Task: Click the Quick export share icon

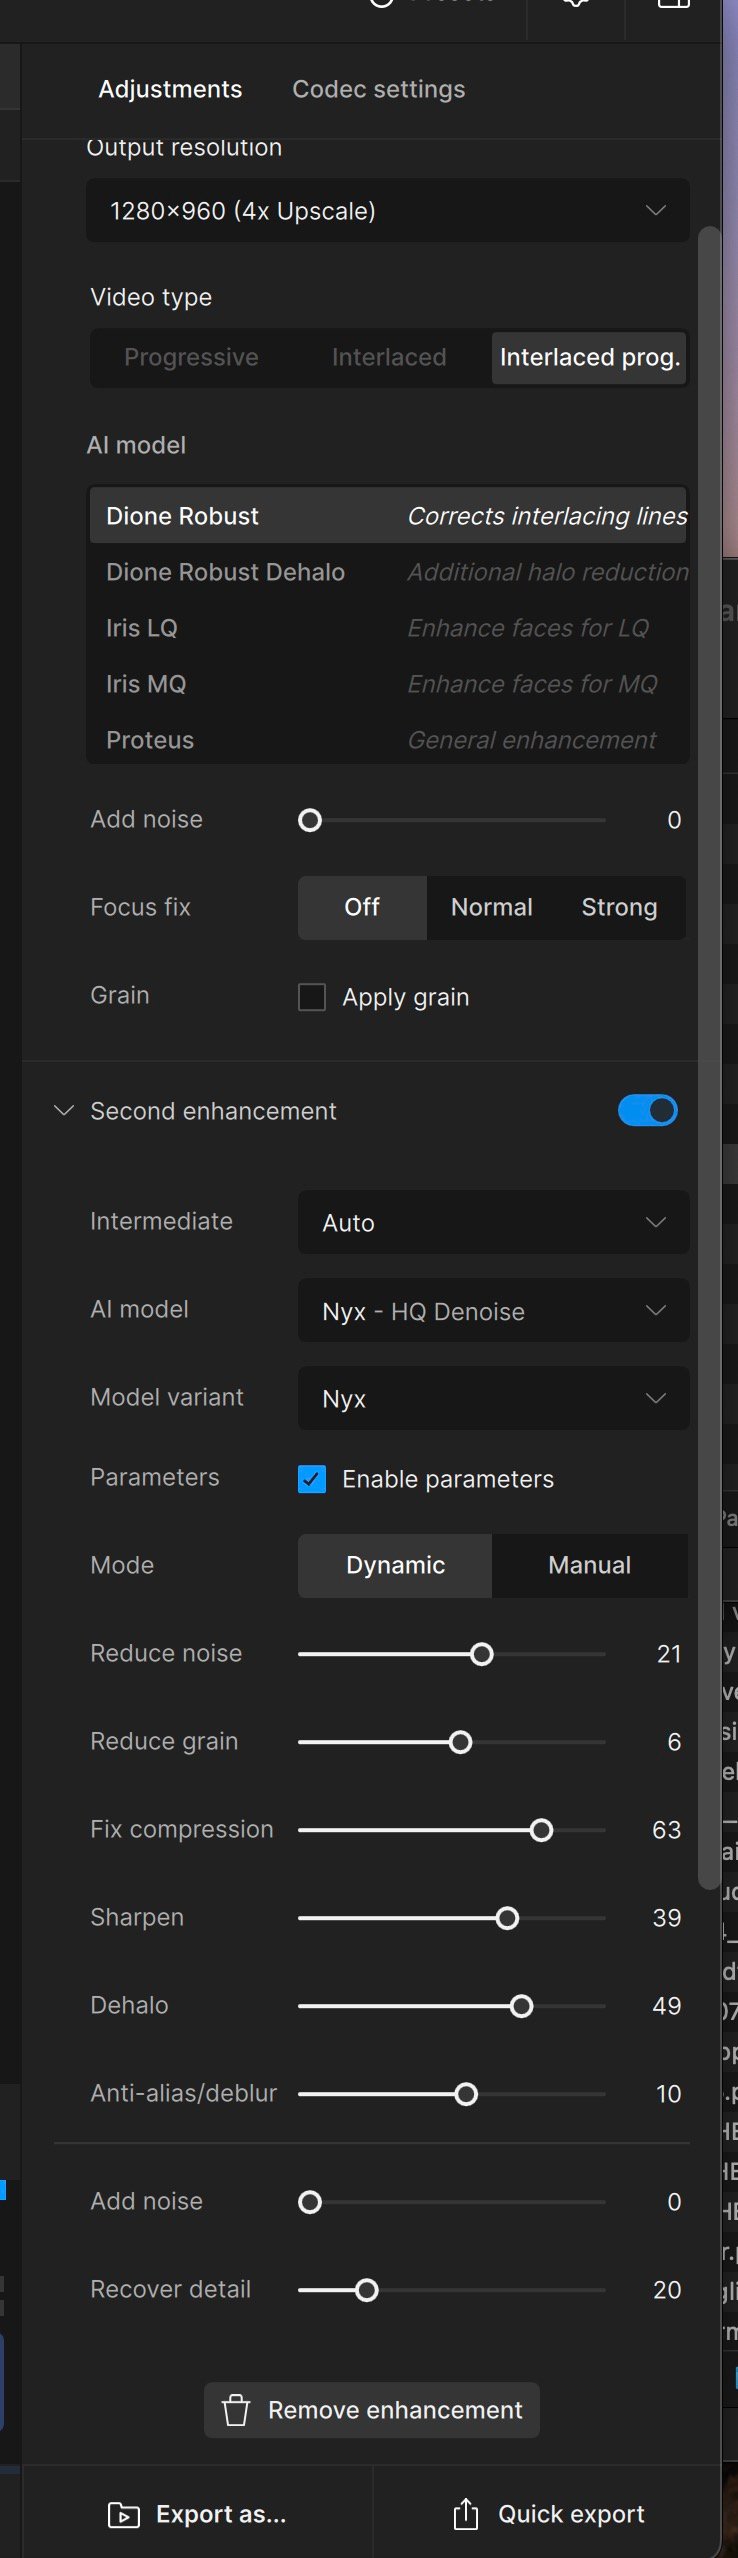Action: [466, 2514]
